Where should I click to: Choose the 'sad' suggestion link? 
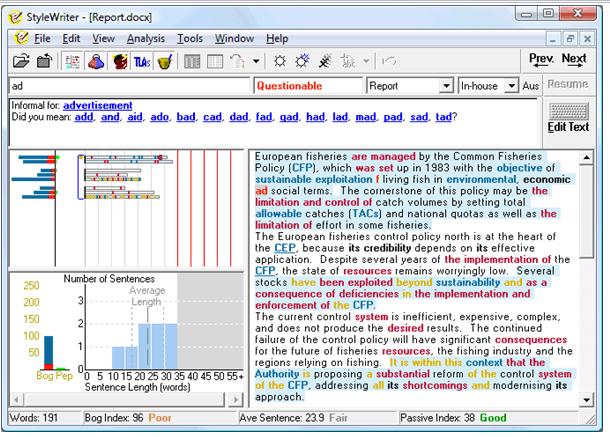tap(419, 117)
